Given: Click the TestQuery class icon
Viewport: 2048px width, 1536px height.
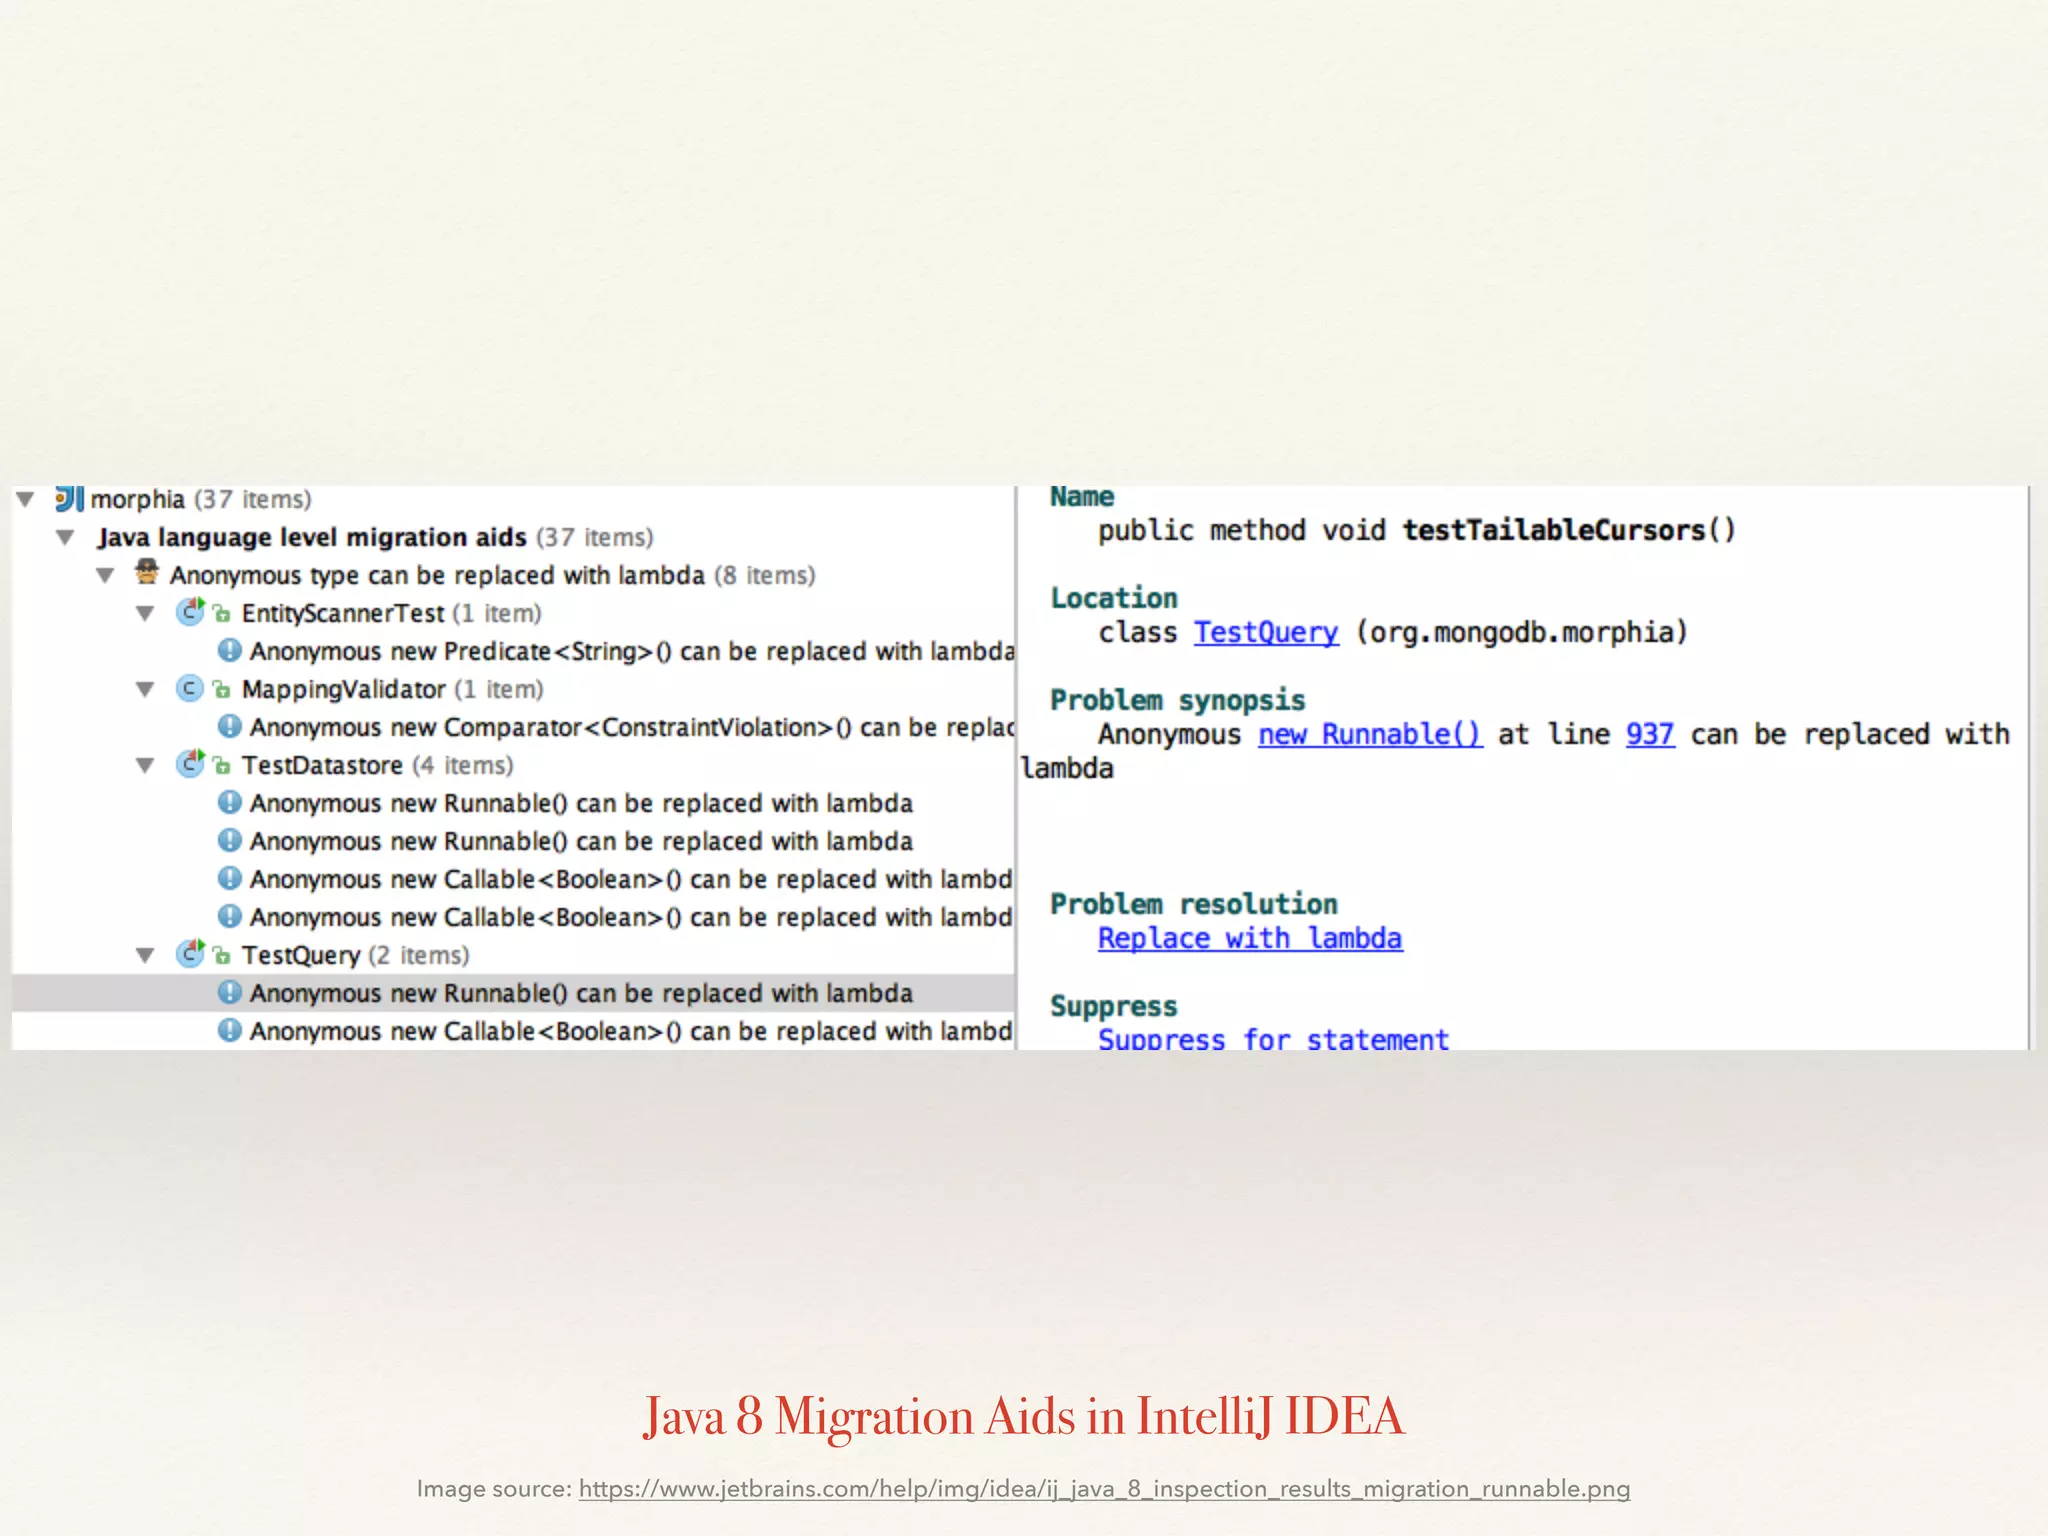Looking at the screenshot, I should point(190,954).
